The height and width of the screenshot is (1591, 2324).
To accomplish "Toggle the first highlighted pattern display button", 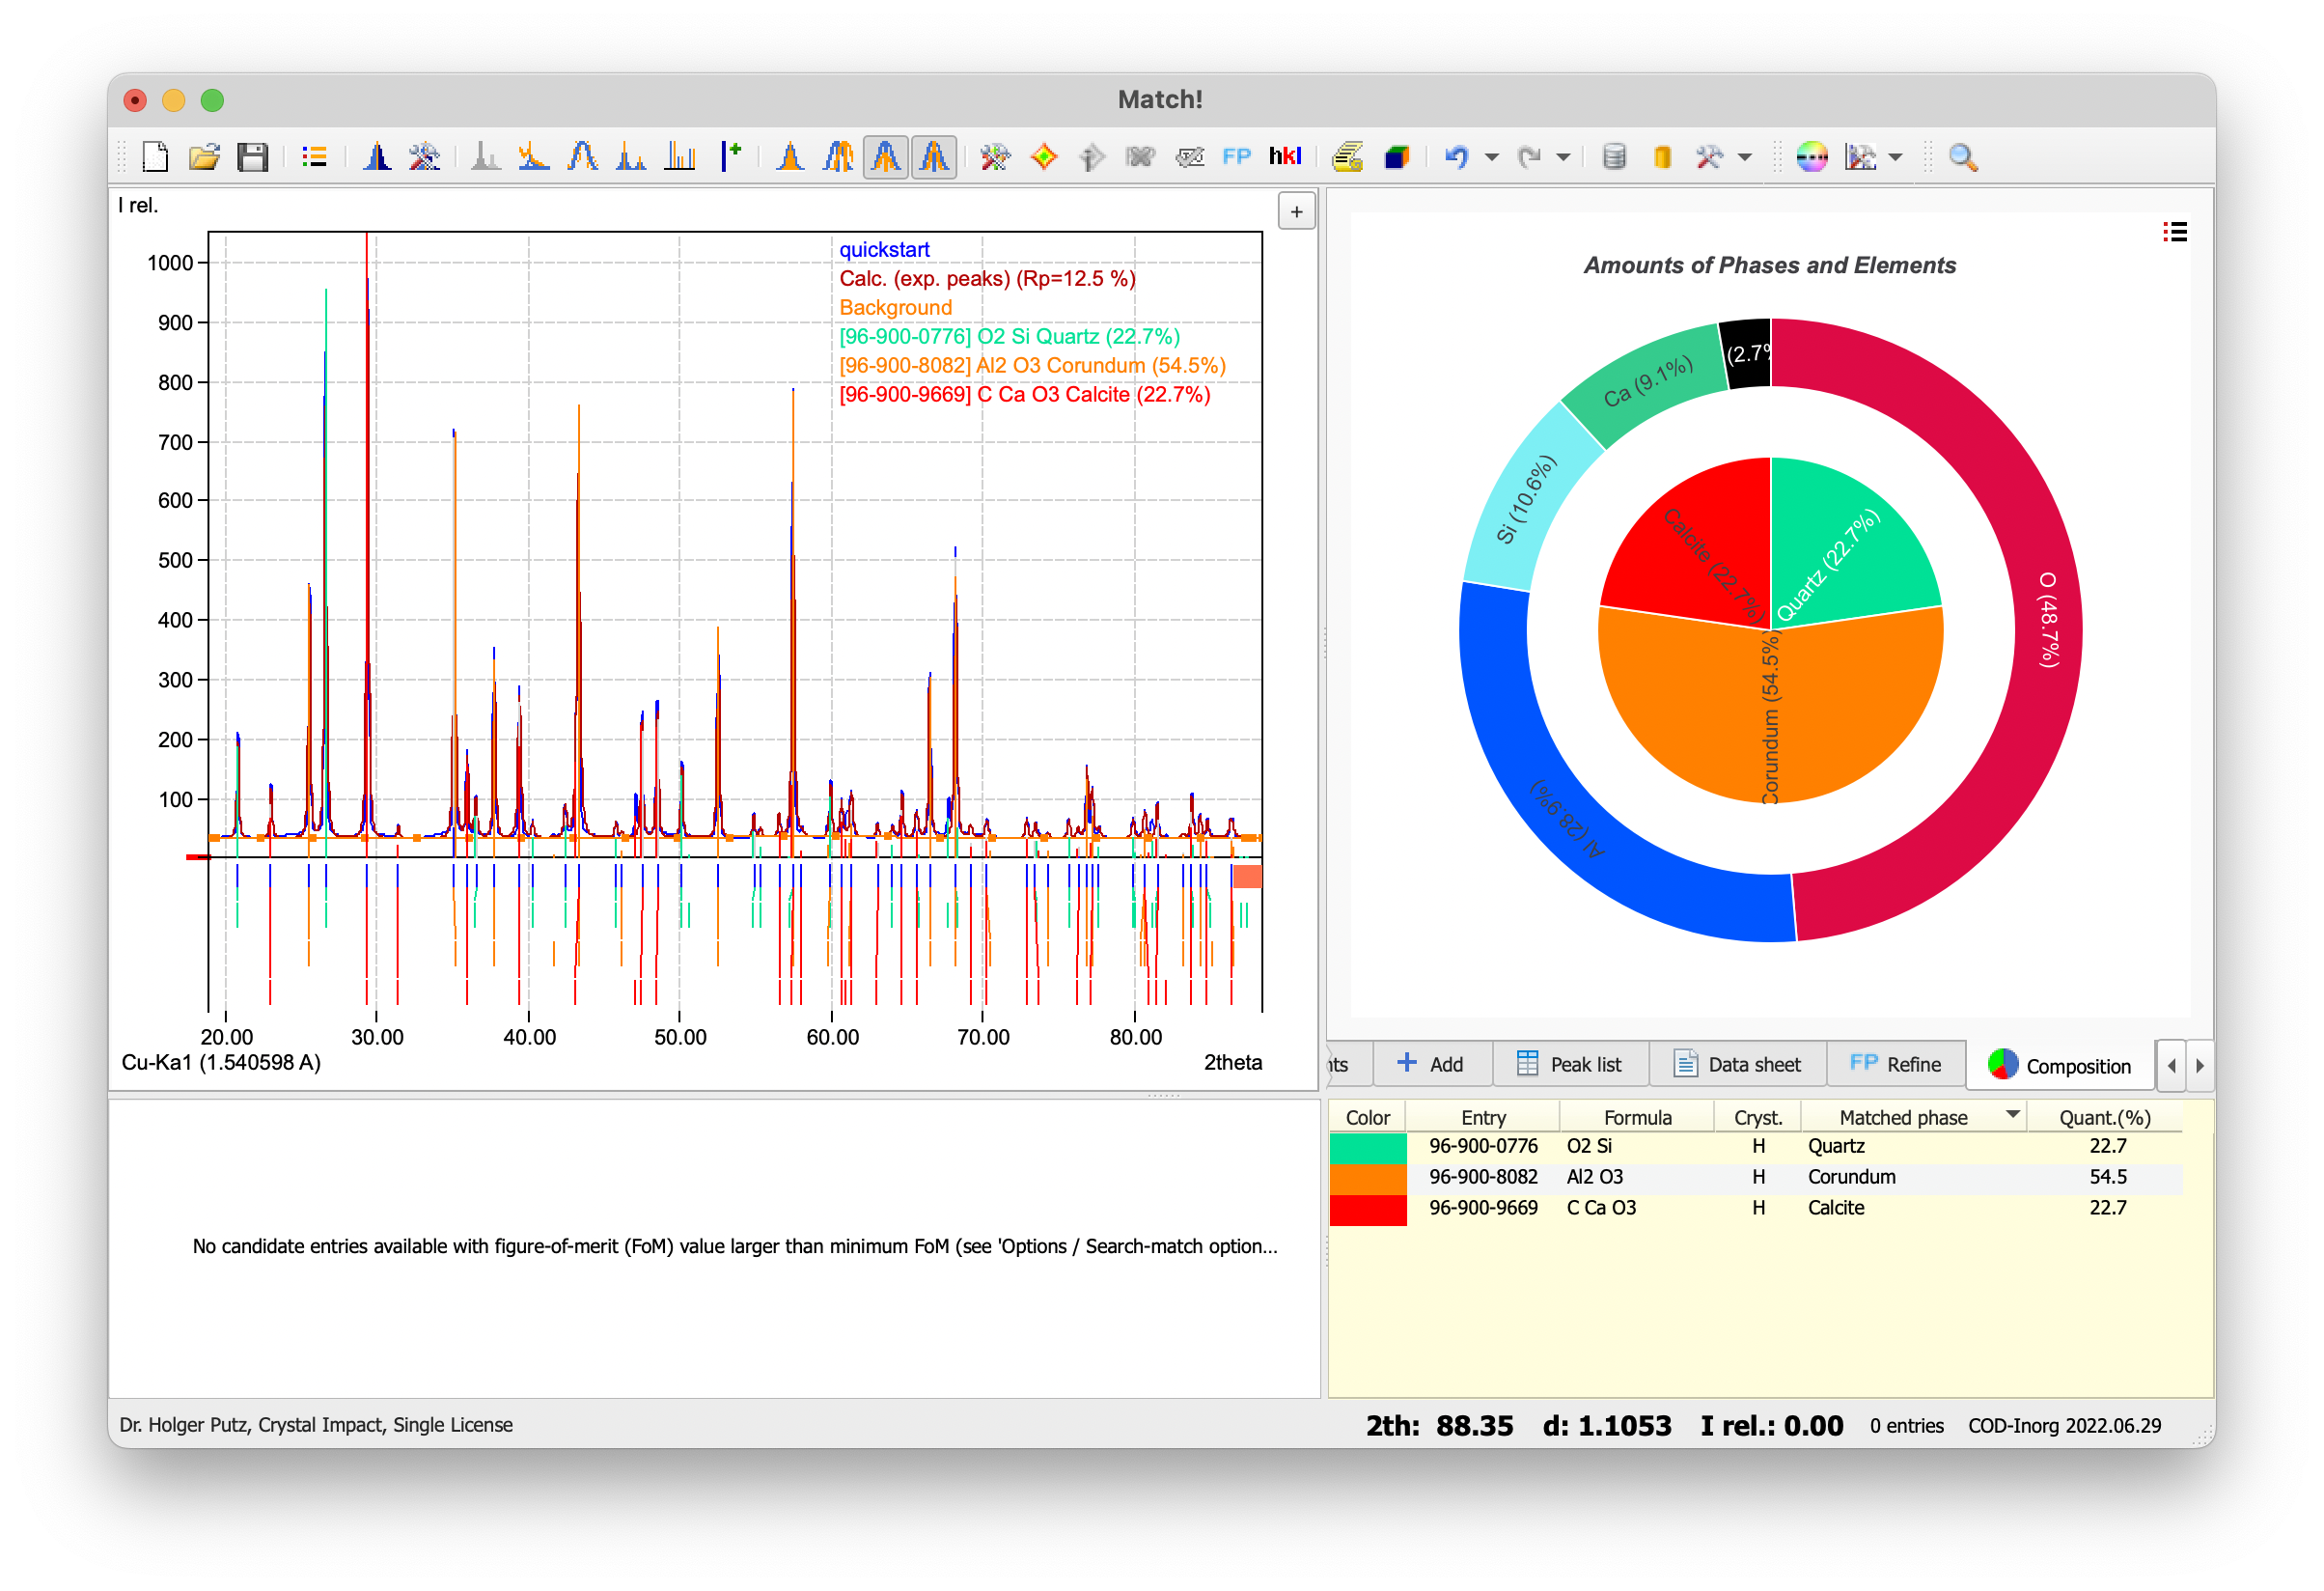I will pos(885,156).
